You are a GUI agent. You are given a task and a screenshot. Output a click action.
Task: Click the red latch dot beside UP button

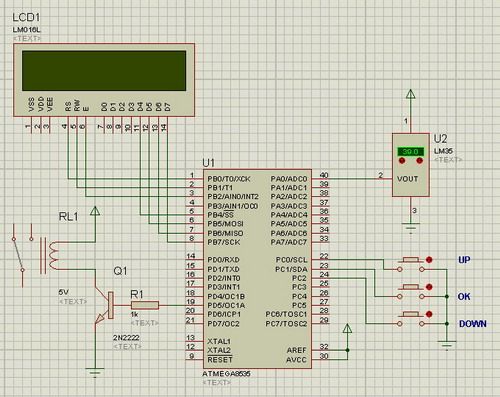[429, 260]
